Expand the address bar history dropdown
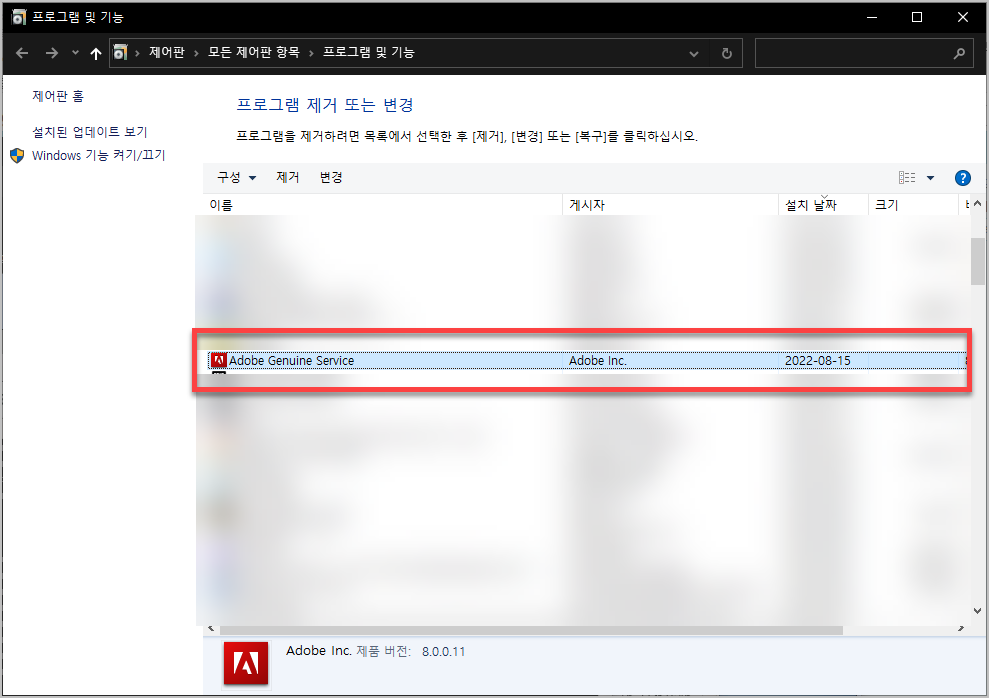The width and height of the screenshot is (989, 698). click(694, 54)
